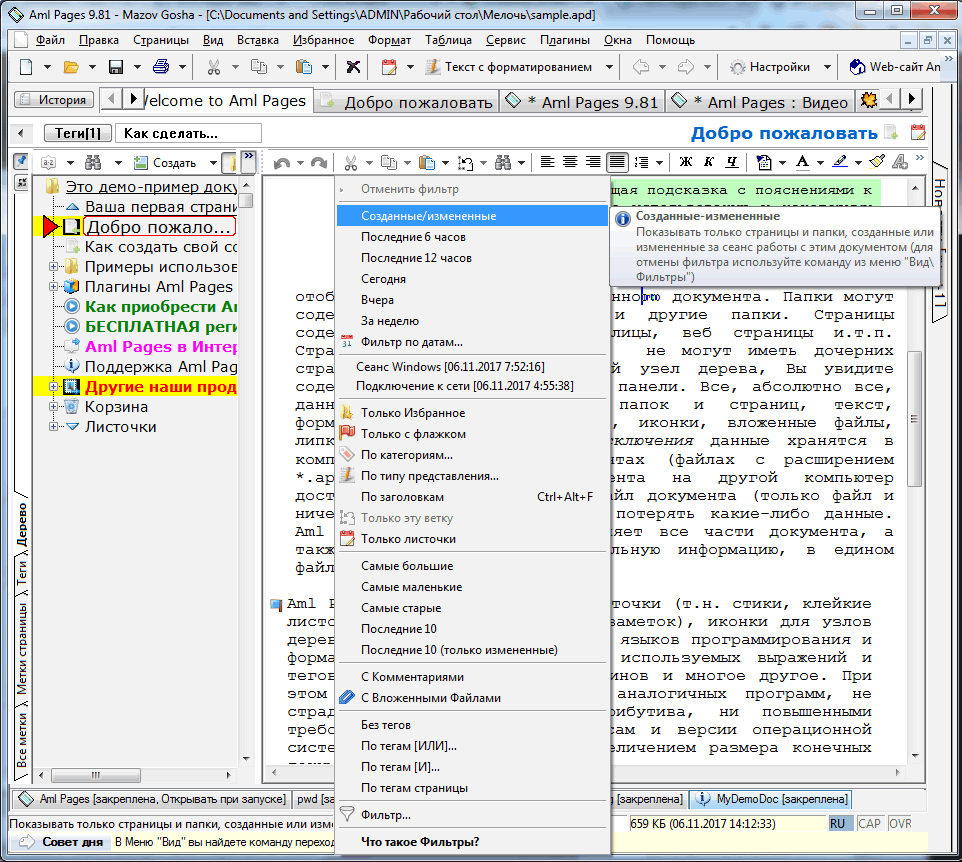Viewport: 962px width, 862px height.
Task: Click the Save floppy disk icon
Action: pos(116,67)
